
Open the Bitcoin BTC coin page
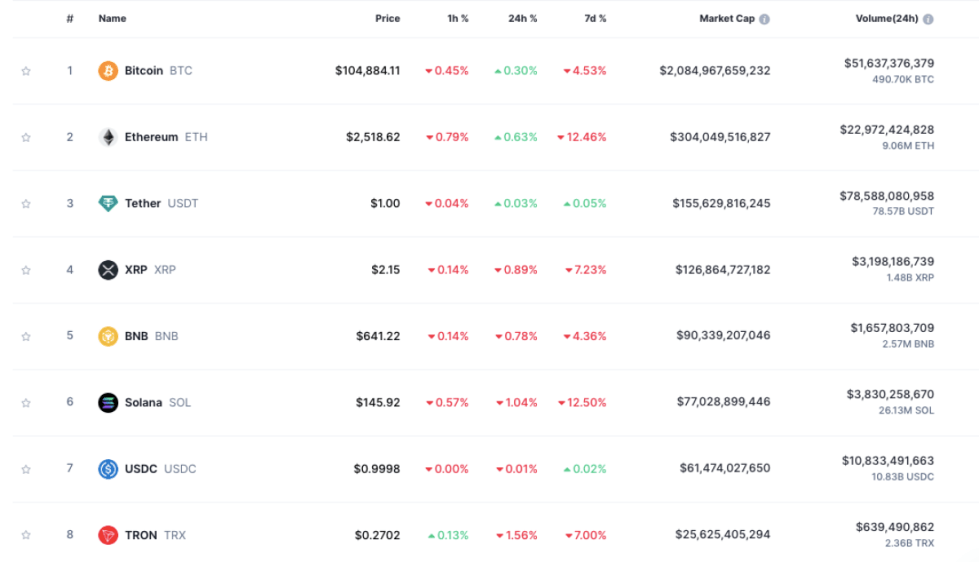pyautogui.click(x=158, y=71)
